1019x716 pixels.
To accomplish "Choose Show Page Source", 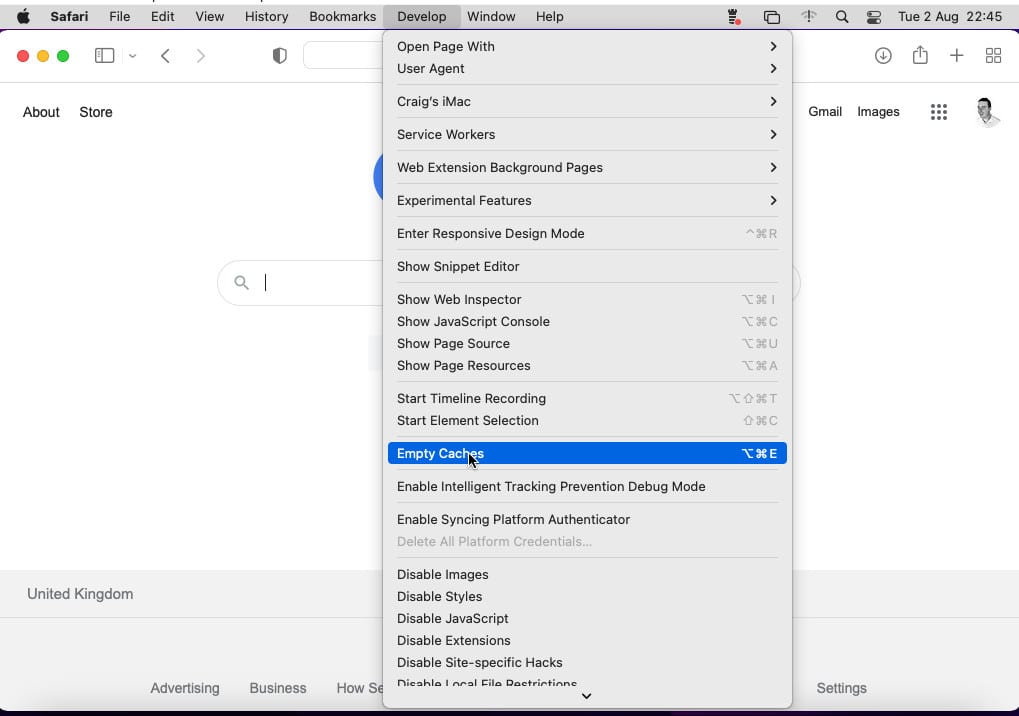I will coord(587,344).
